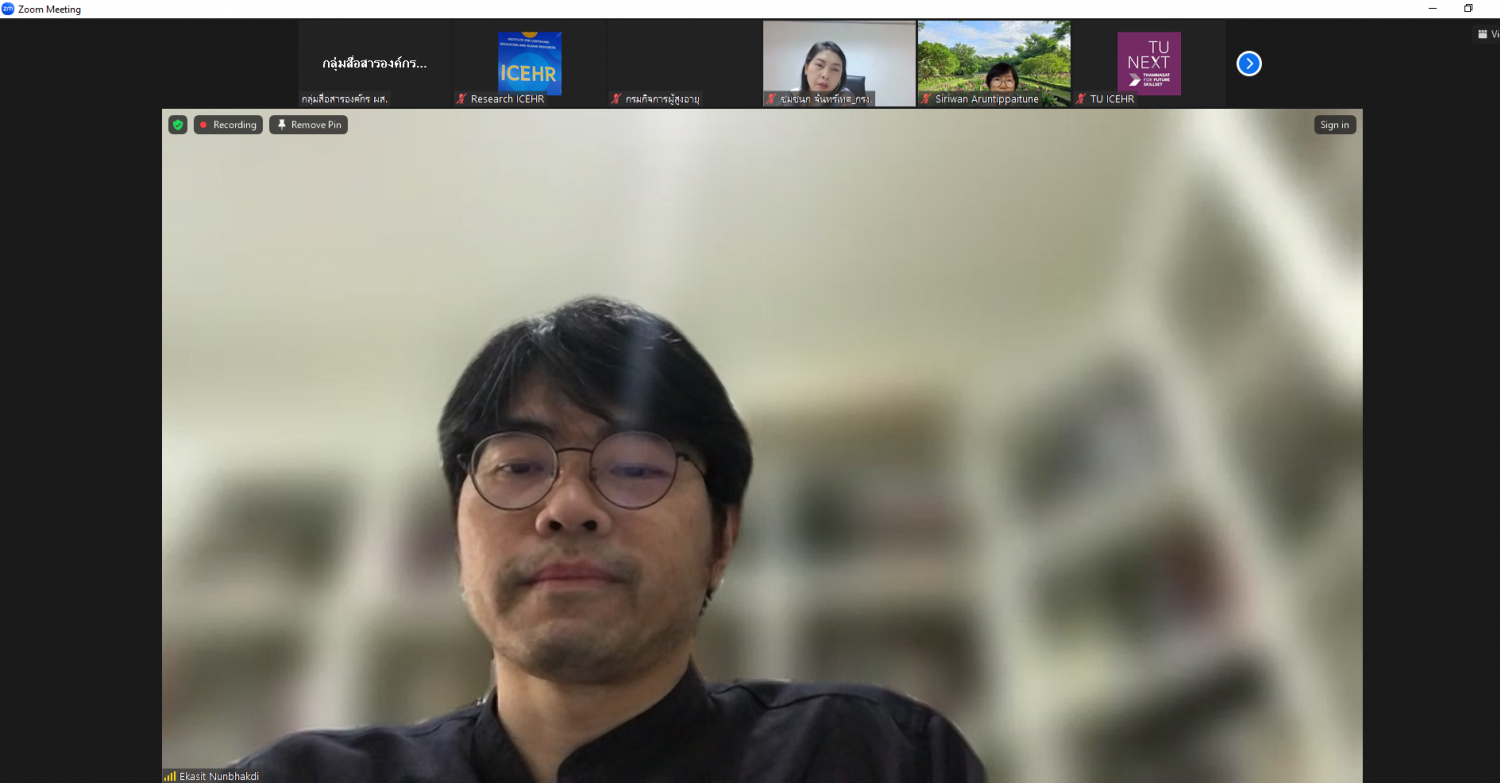Show next participants with blue arrow

coord(1249,64)
